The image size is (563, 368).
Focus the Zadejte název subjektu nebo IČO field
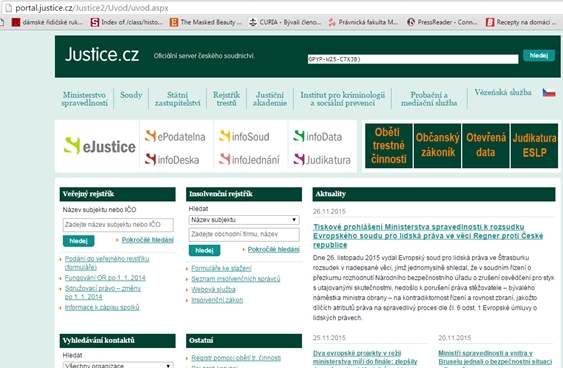click(x=118, y=225)
